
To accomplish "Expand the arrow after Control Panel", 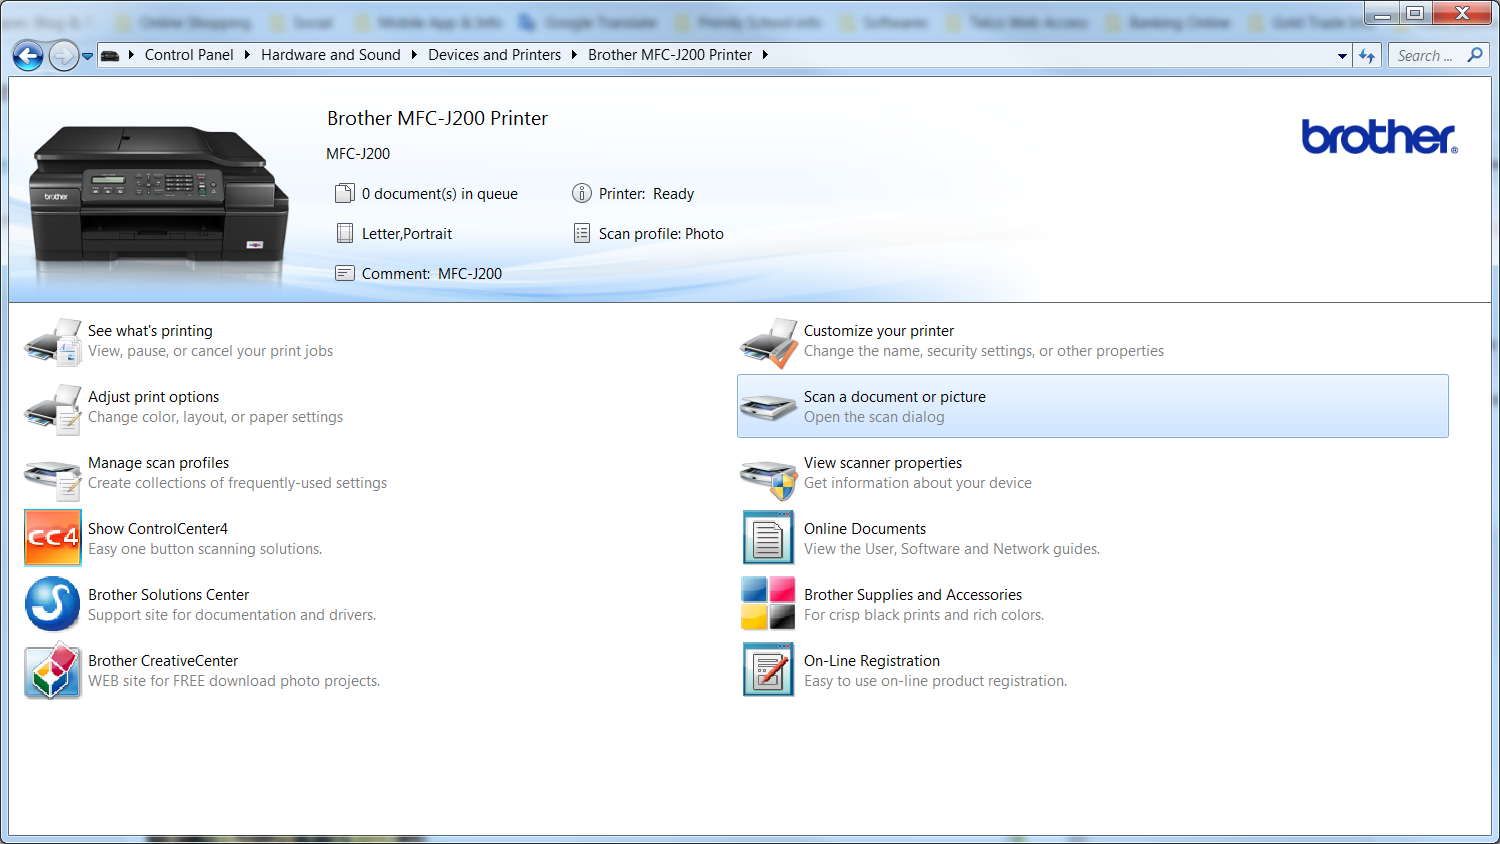I will point(247,55).
